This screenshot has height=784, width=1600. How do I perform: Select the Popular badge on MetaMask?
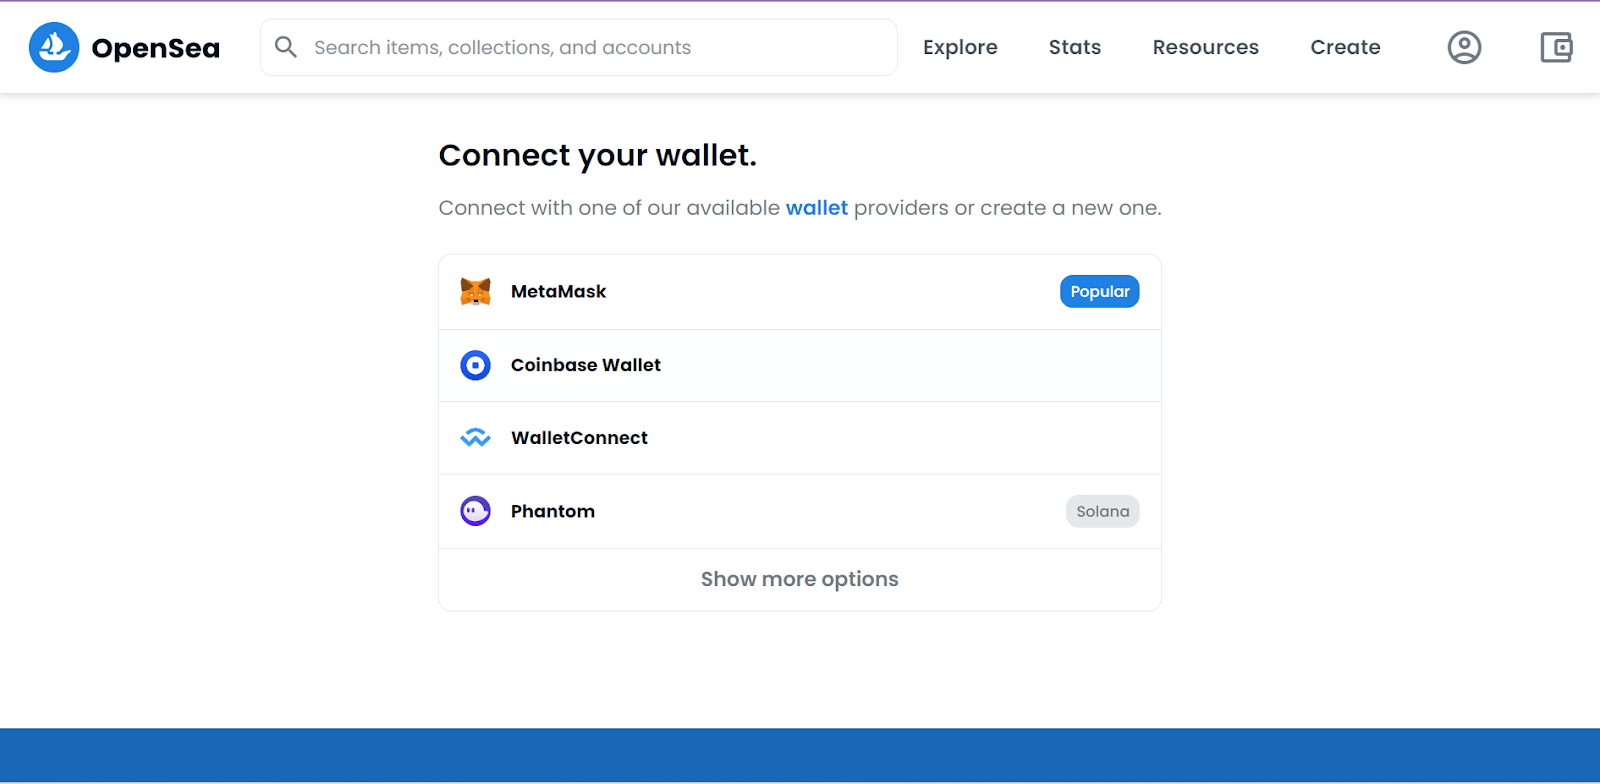[x=1100, y=291]
